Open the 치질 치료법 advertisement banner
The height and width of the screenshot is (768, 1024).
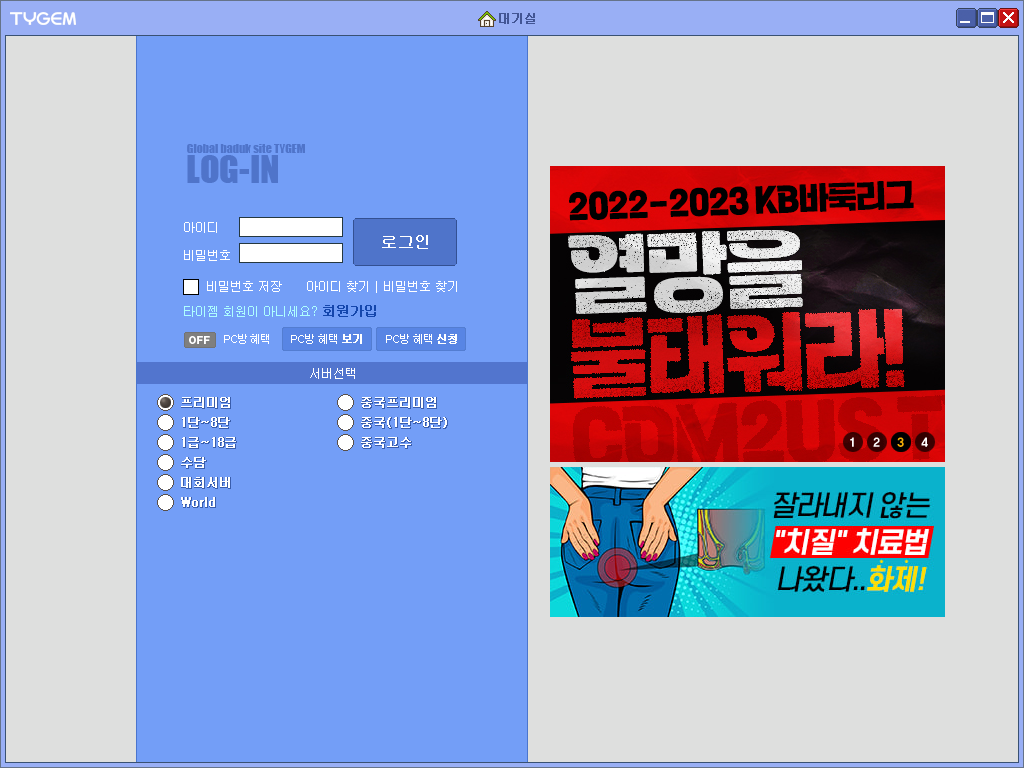coord(747,541)
